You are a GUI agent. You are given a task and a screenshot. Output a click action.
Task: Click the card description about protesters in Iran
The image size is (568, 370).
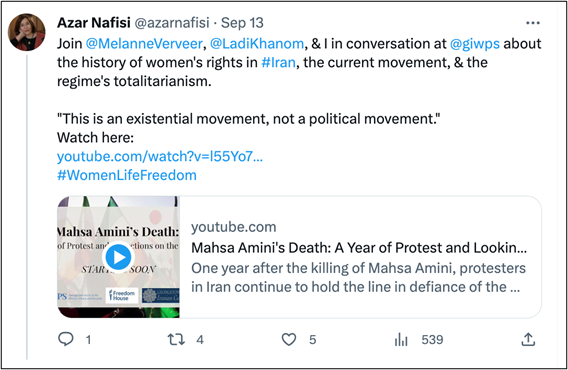[x=359, y=278]
